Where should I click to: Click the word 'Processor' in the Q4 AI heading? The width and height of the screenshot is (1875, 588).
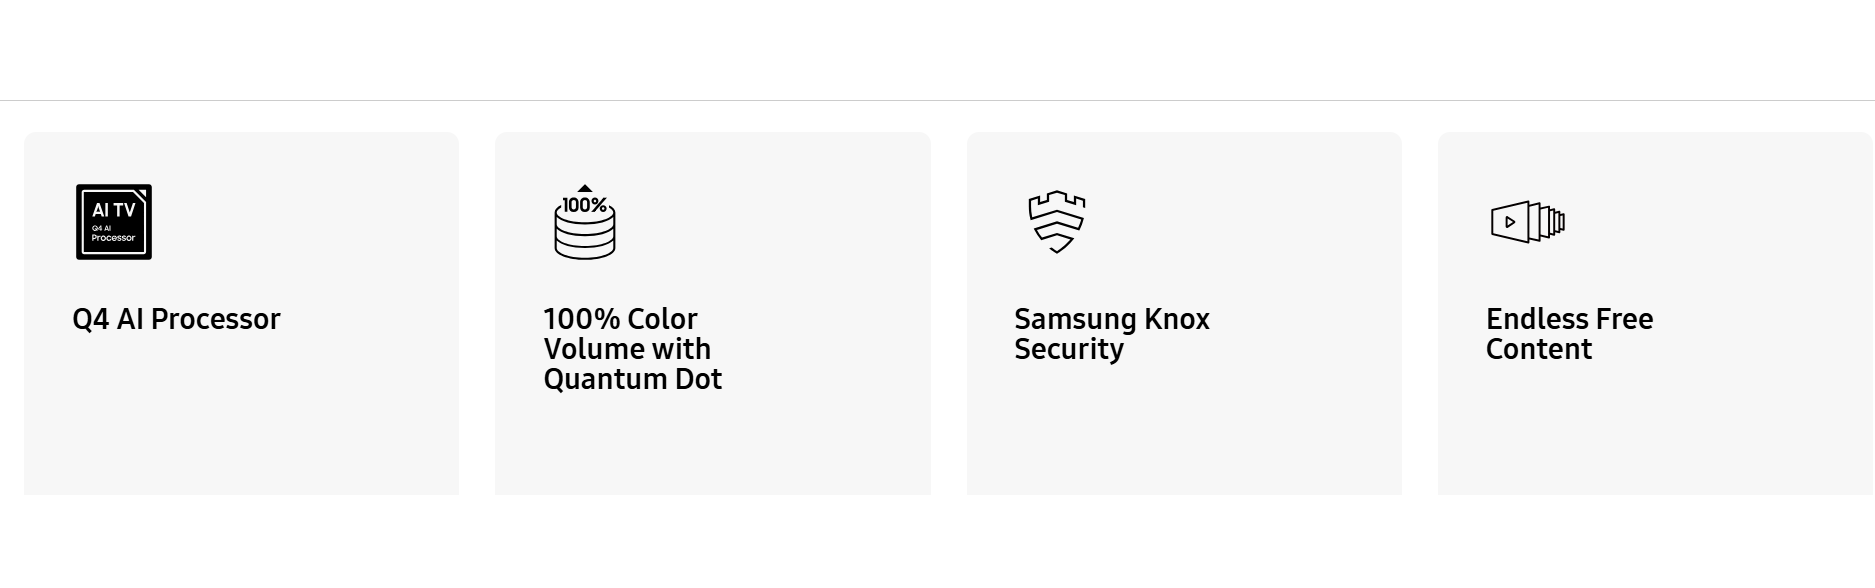pos(216,319)
